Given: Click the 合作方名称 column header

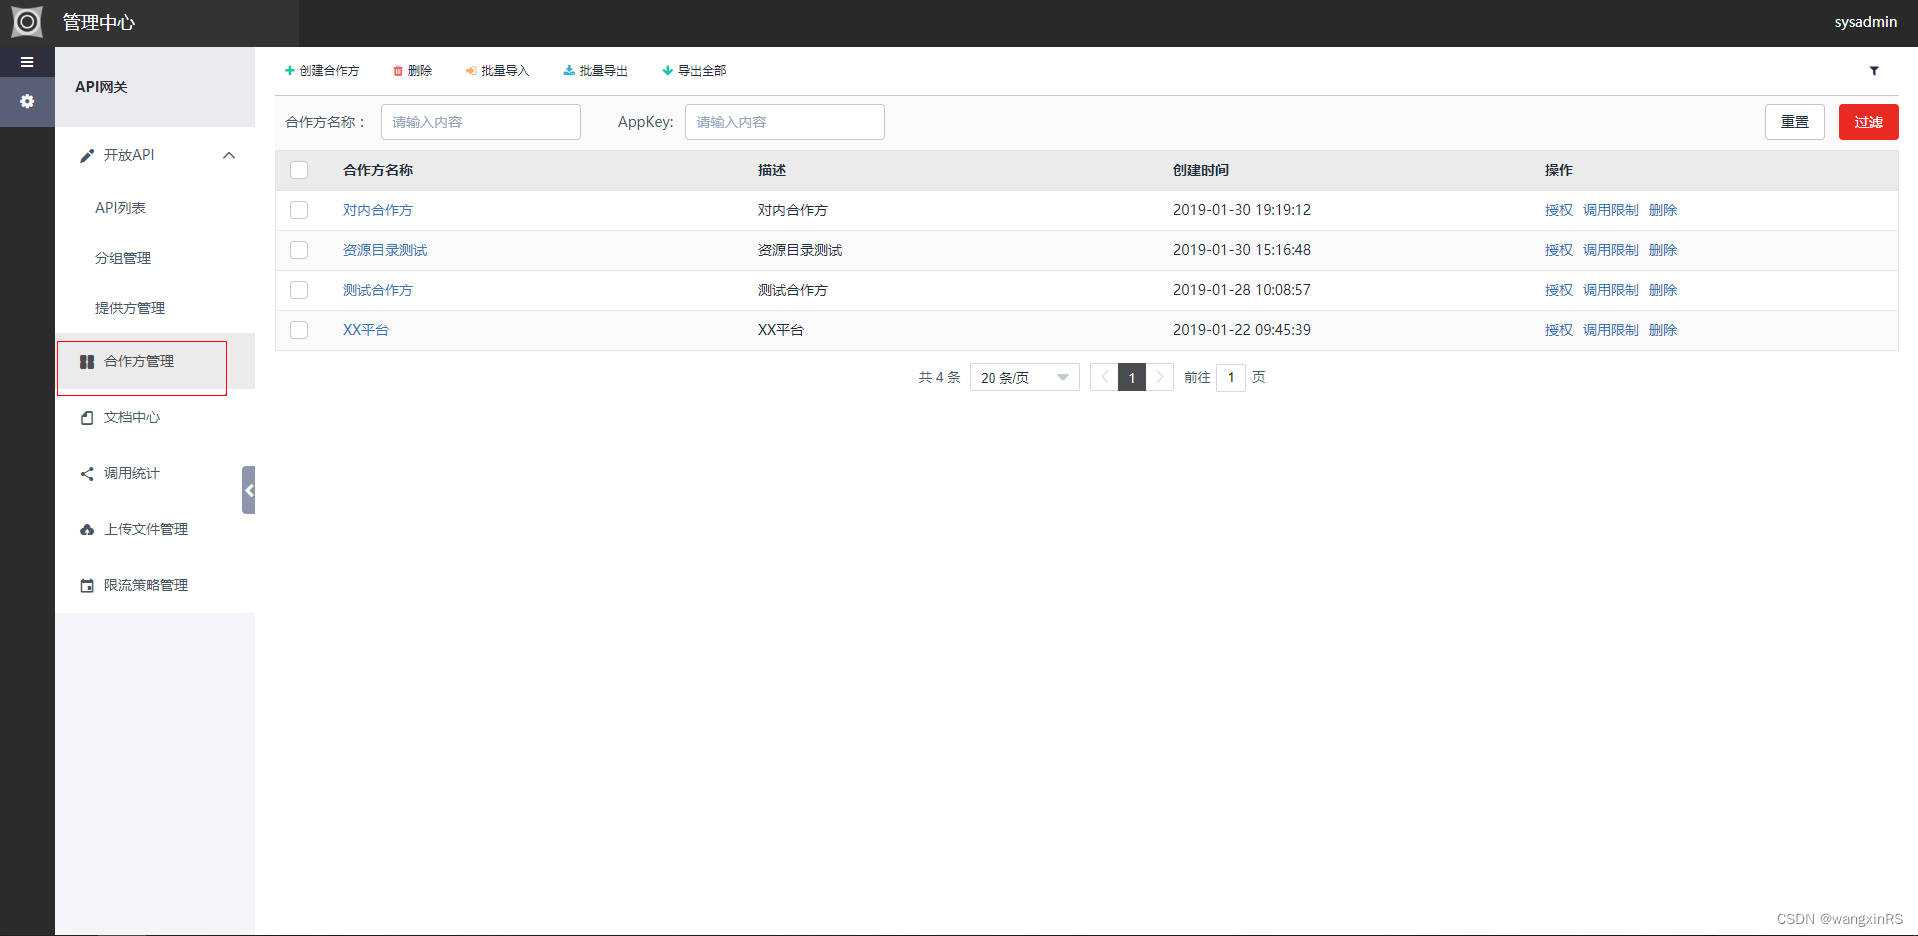Looking at the screenshot, I should [378, 170].
